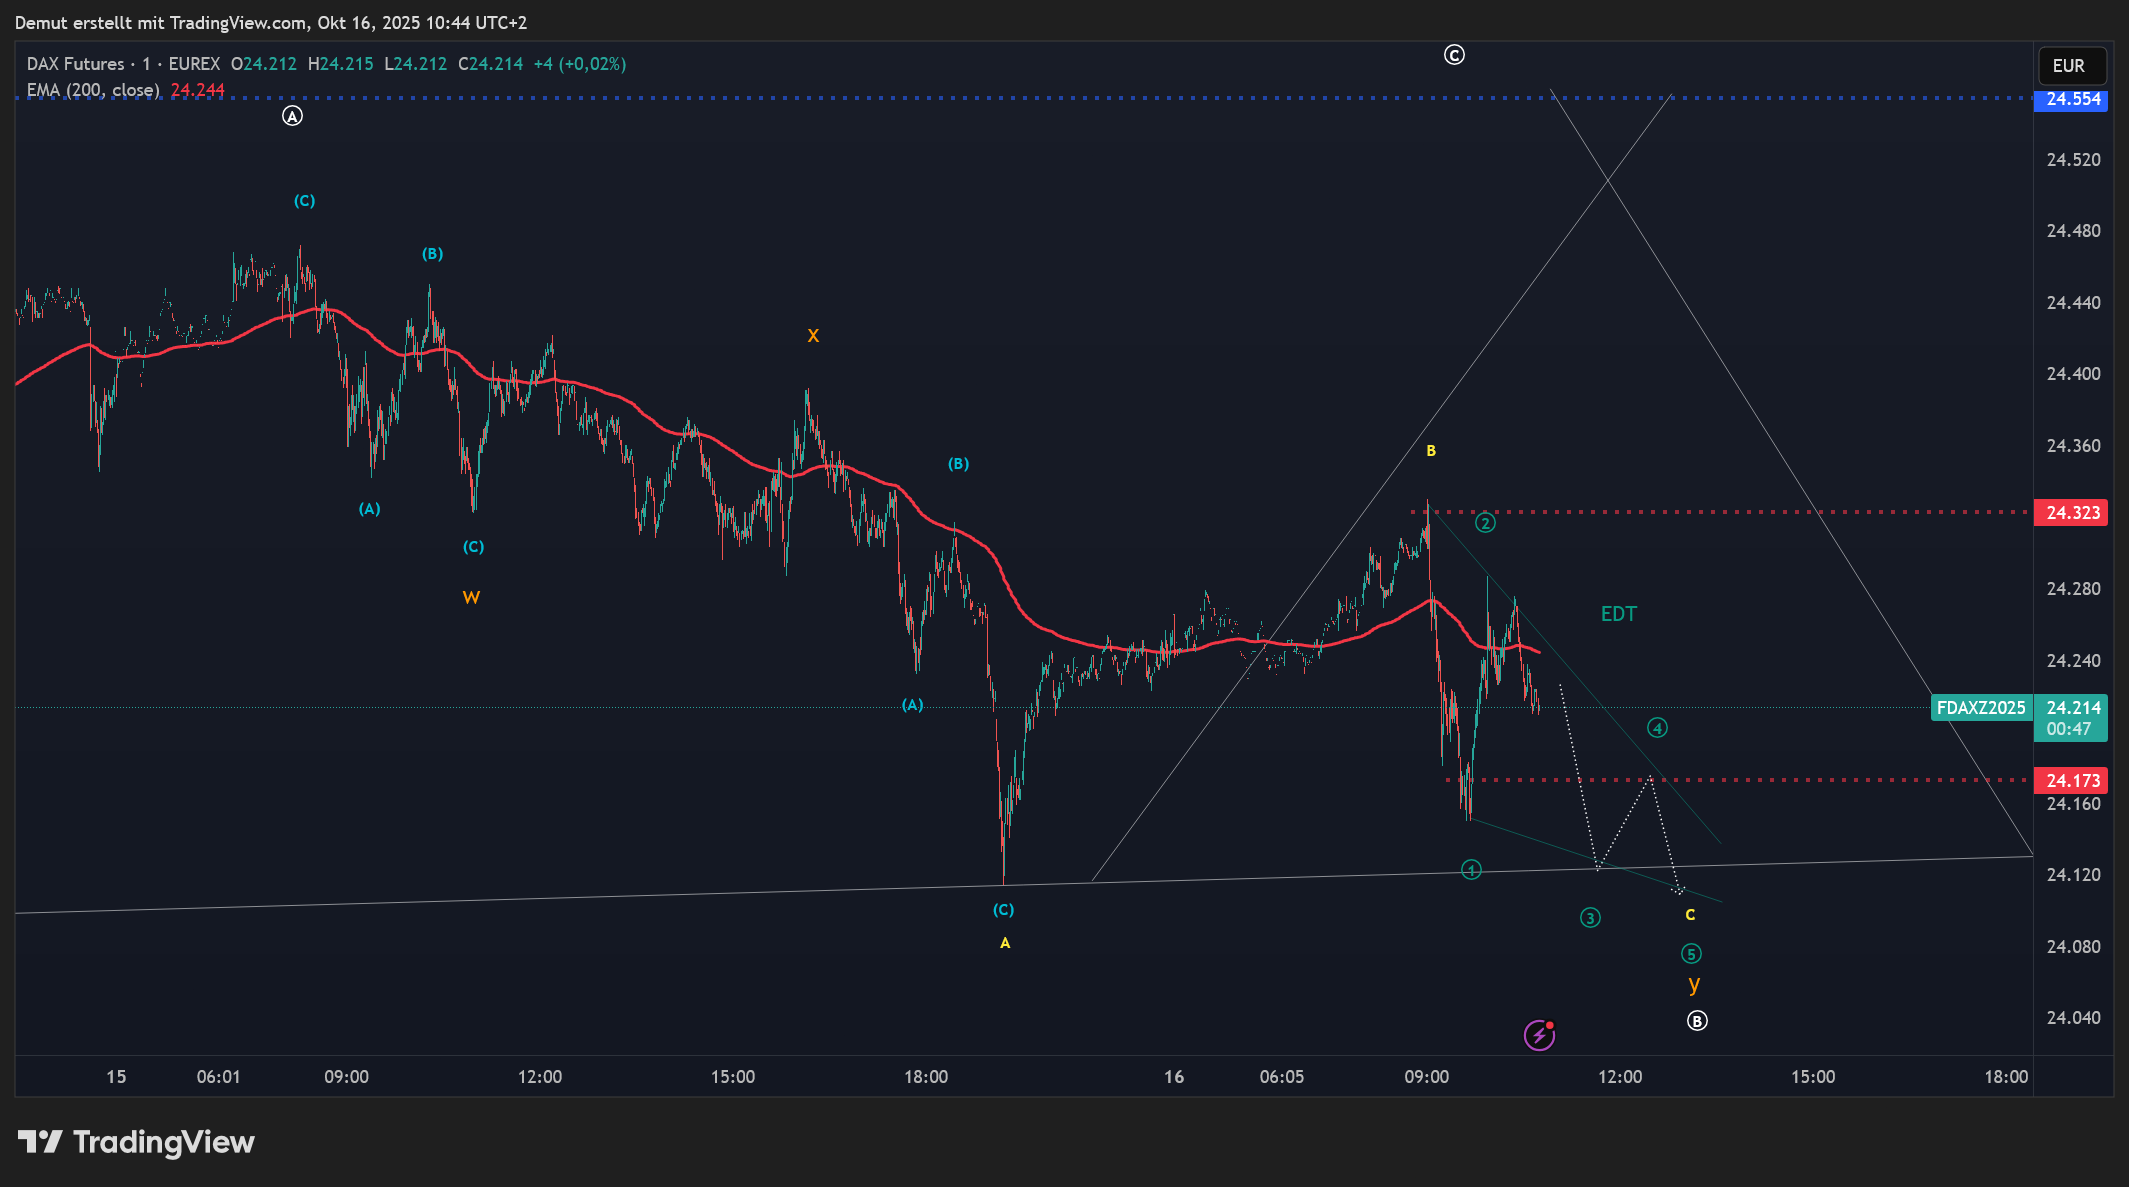Select the red 24.173 price level label
Viewport: 2129px width, 1187px height.
pyautogui.click(x=2071, y=780)
